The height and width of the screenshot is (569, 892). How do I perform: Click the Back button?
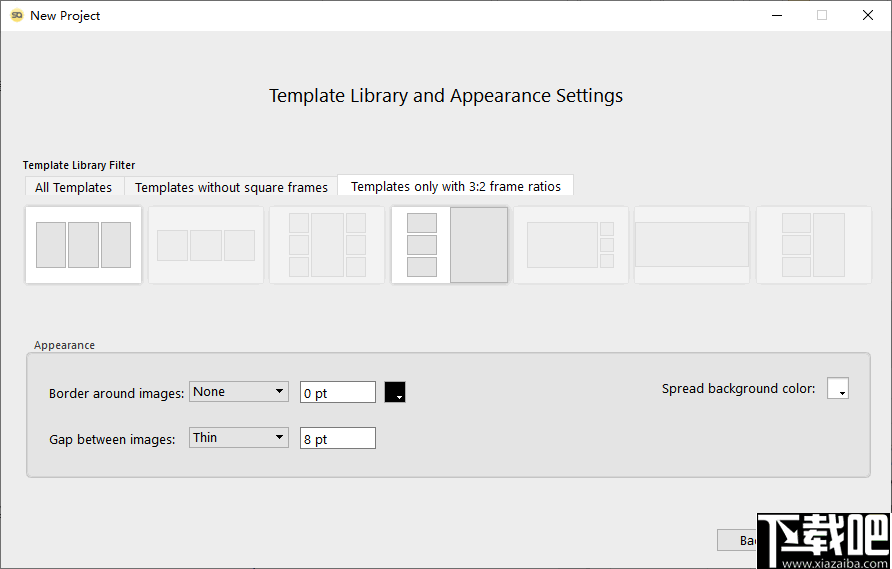pyautogui.click(x=738, y=540)
